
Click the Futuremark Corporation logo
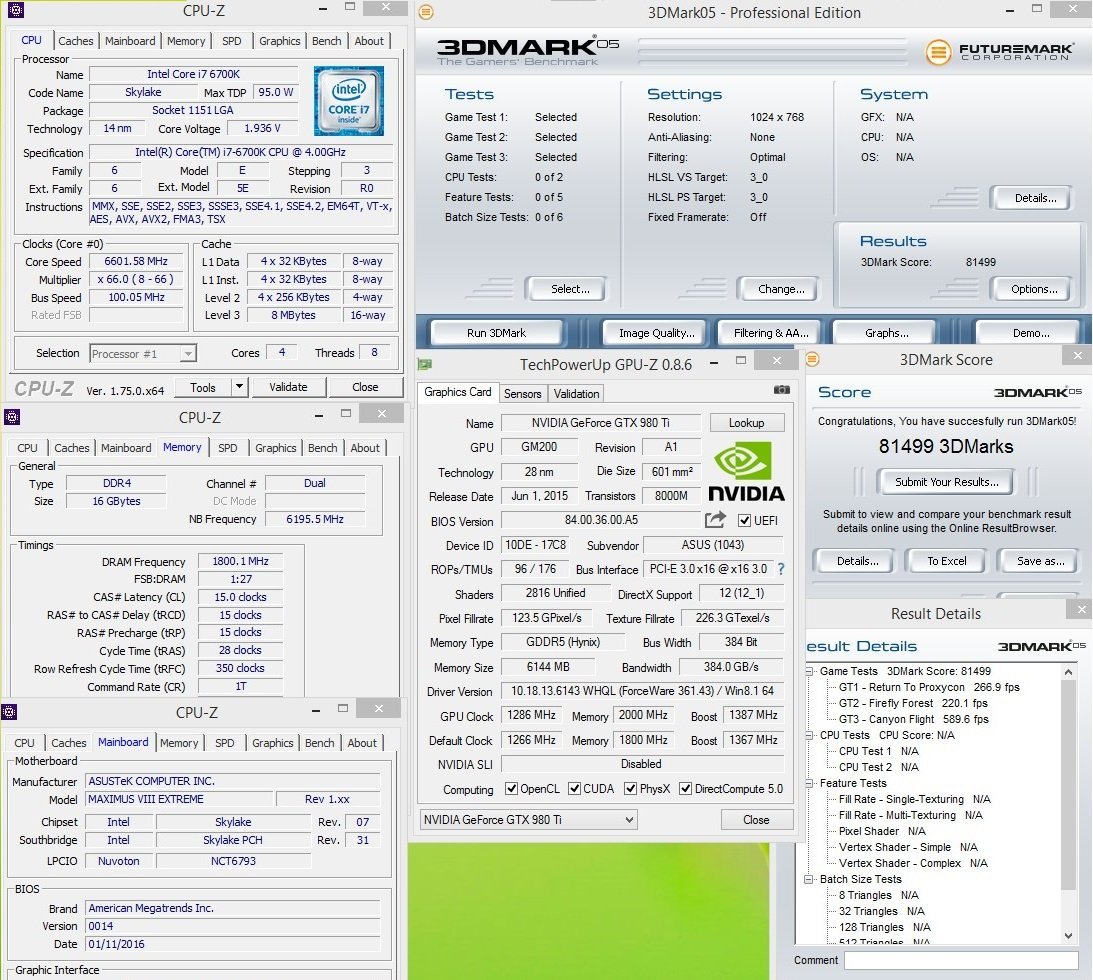[999, 52]
